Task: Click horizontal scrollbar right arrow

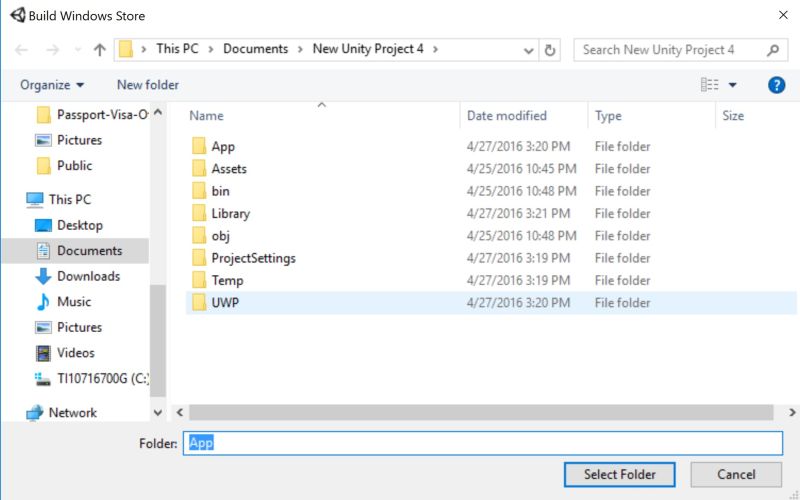Action: coord(792,412)
